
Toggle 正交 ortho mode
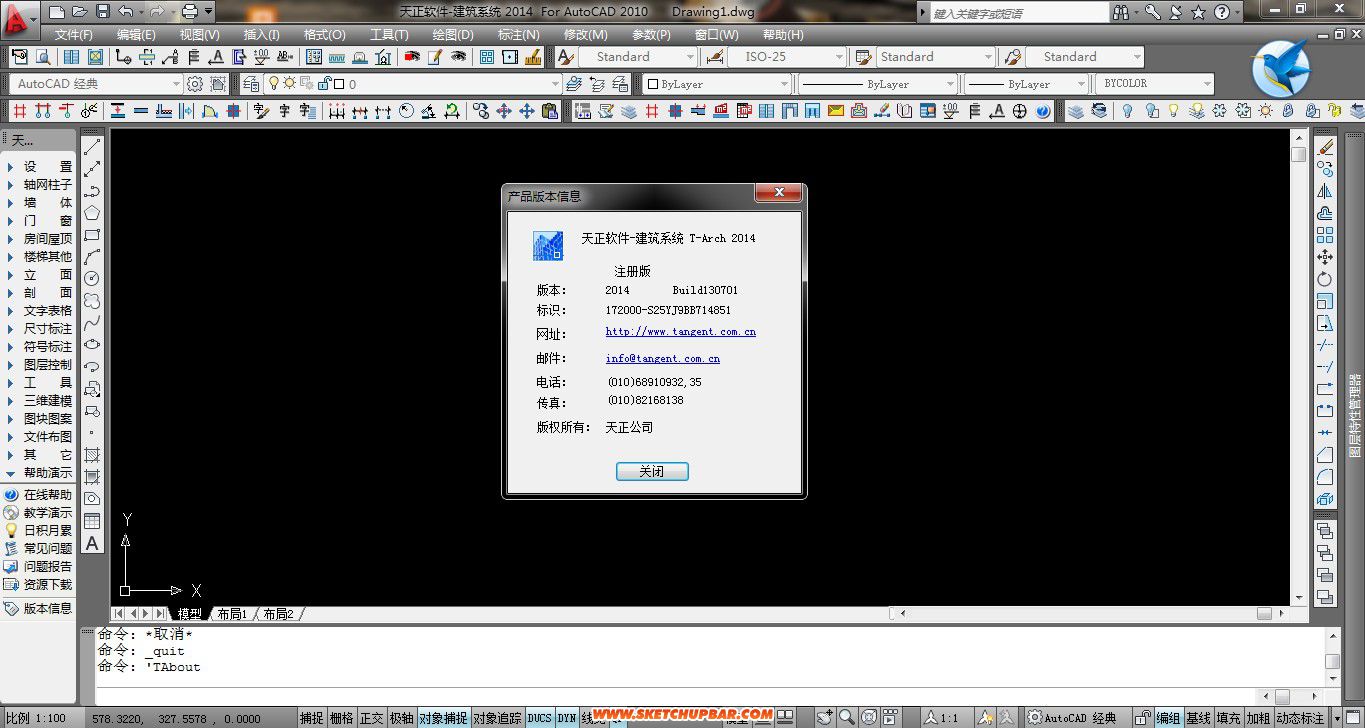click(371, 718)
